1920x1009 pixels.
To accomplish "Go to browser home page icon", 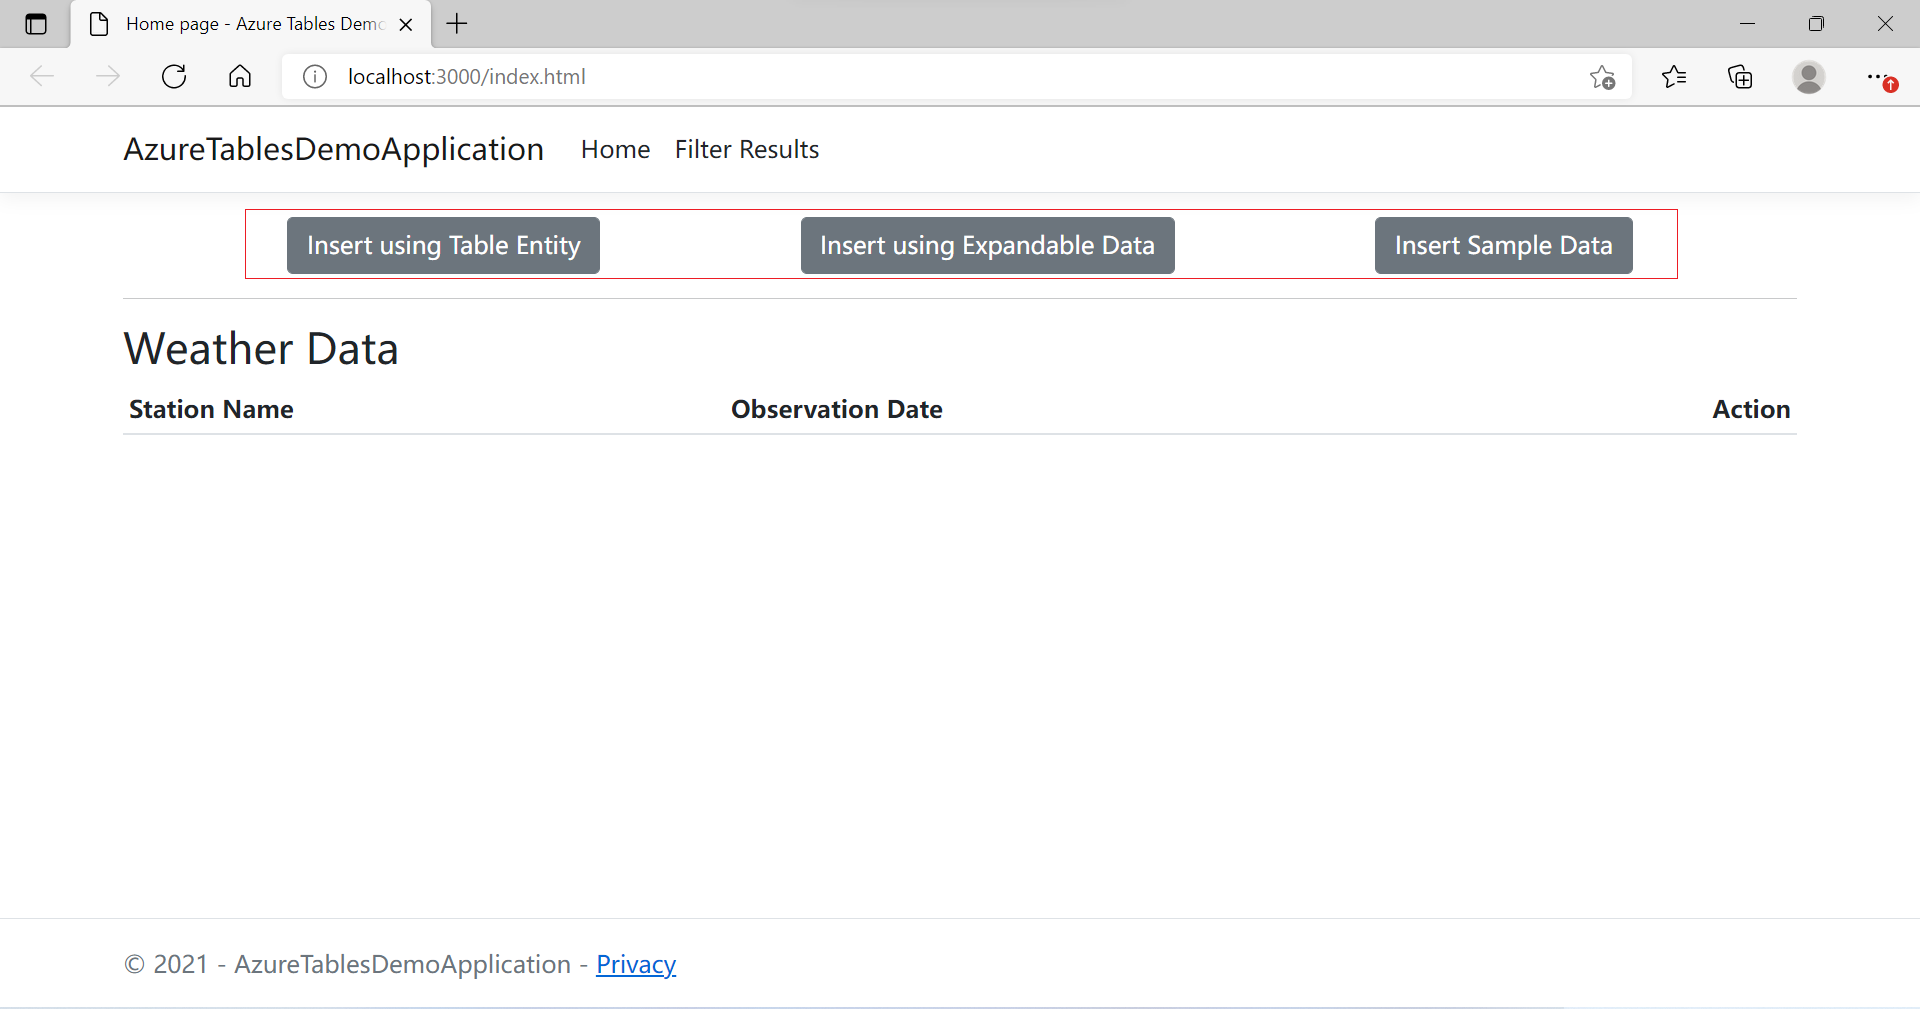I will coord(240,77).
